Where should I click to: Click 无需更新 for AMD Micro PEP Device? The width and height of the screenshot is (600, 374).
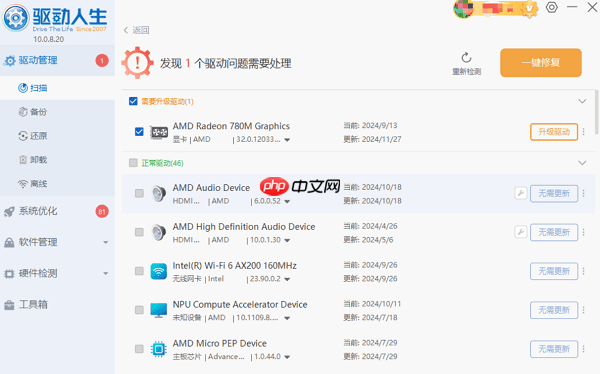[554, 349]
